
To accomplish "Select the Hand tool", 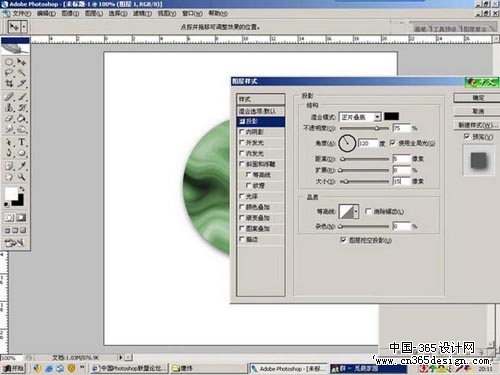I will (x=9, y=177).
